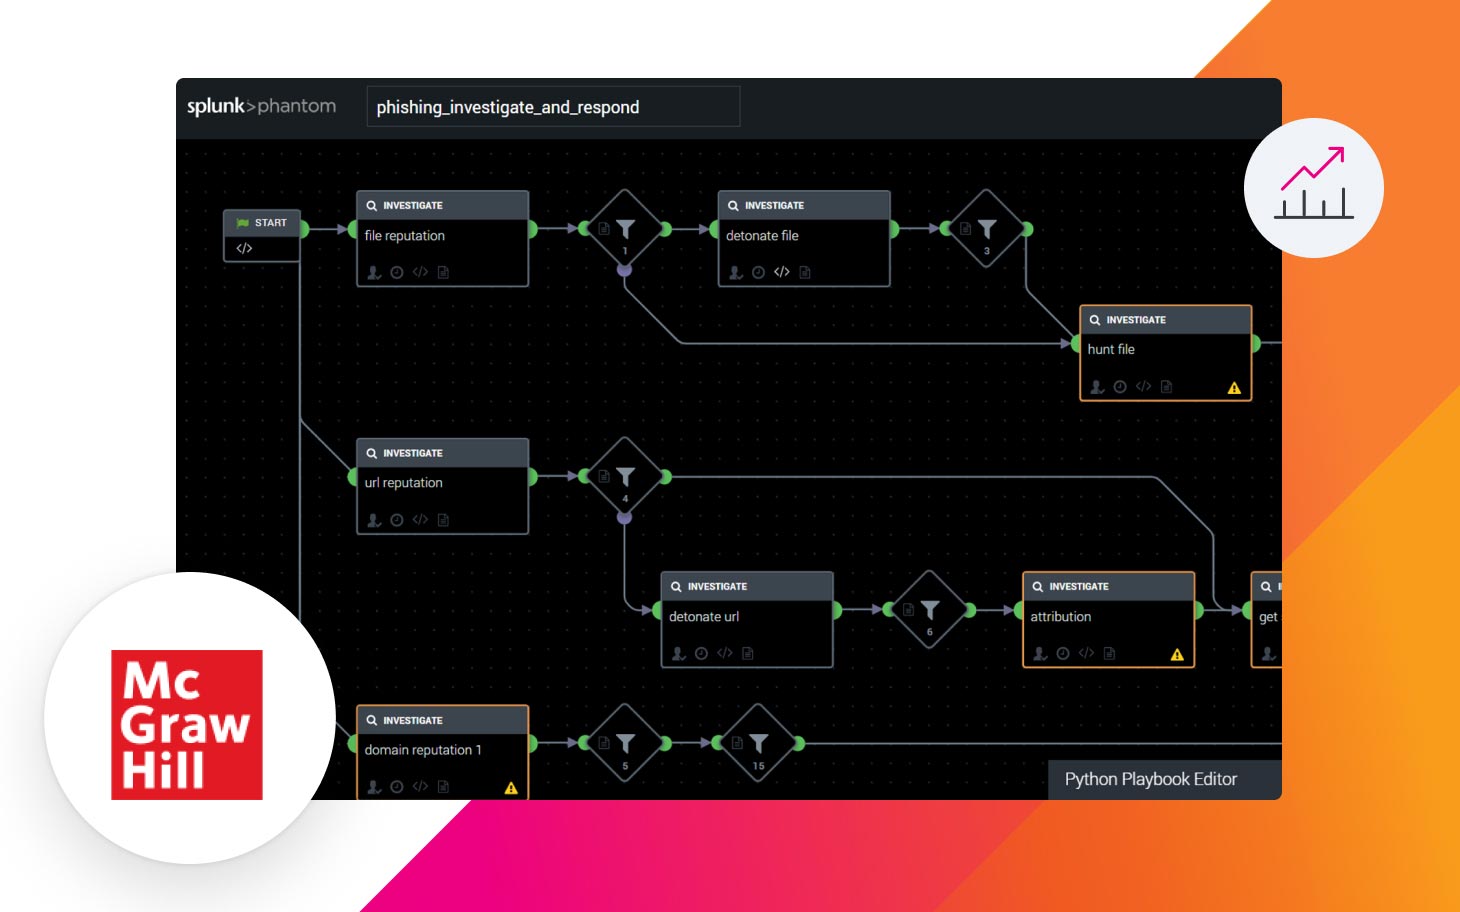Screen dimensions: 1460x912
Task: Open the code icon in hunt file block
Action: coord(1143,387)
